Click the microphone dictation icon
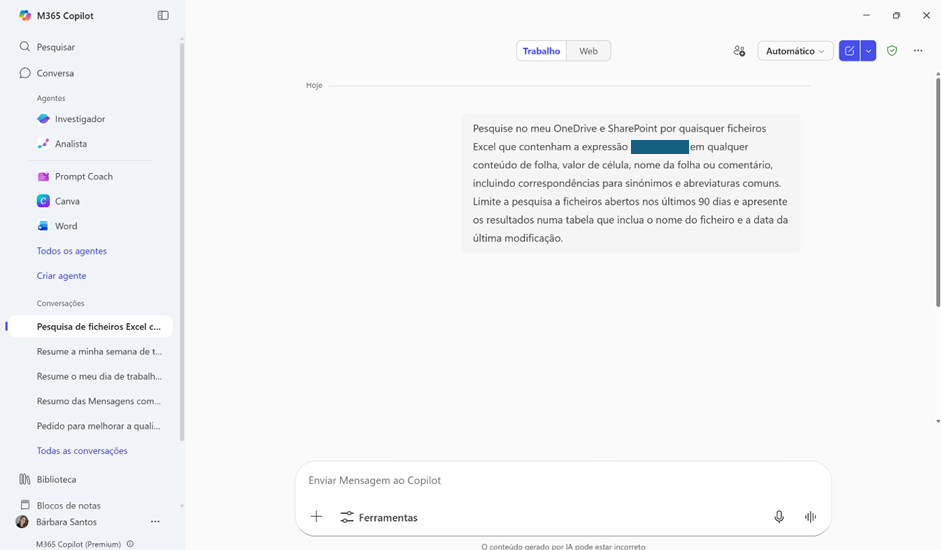The height and width of the screenshot is (550, 941). pos(779,517)
